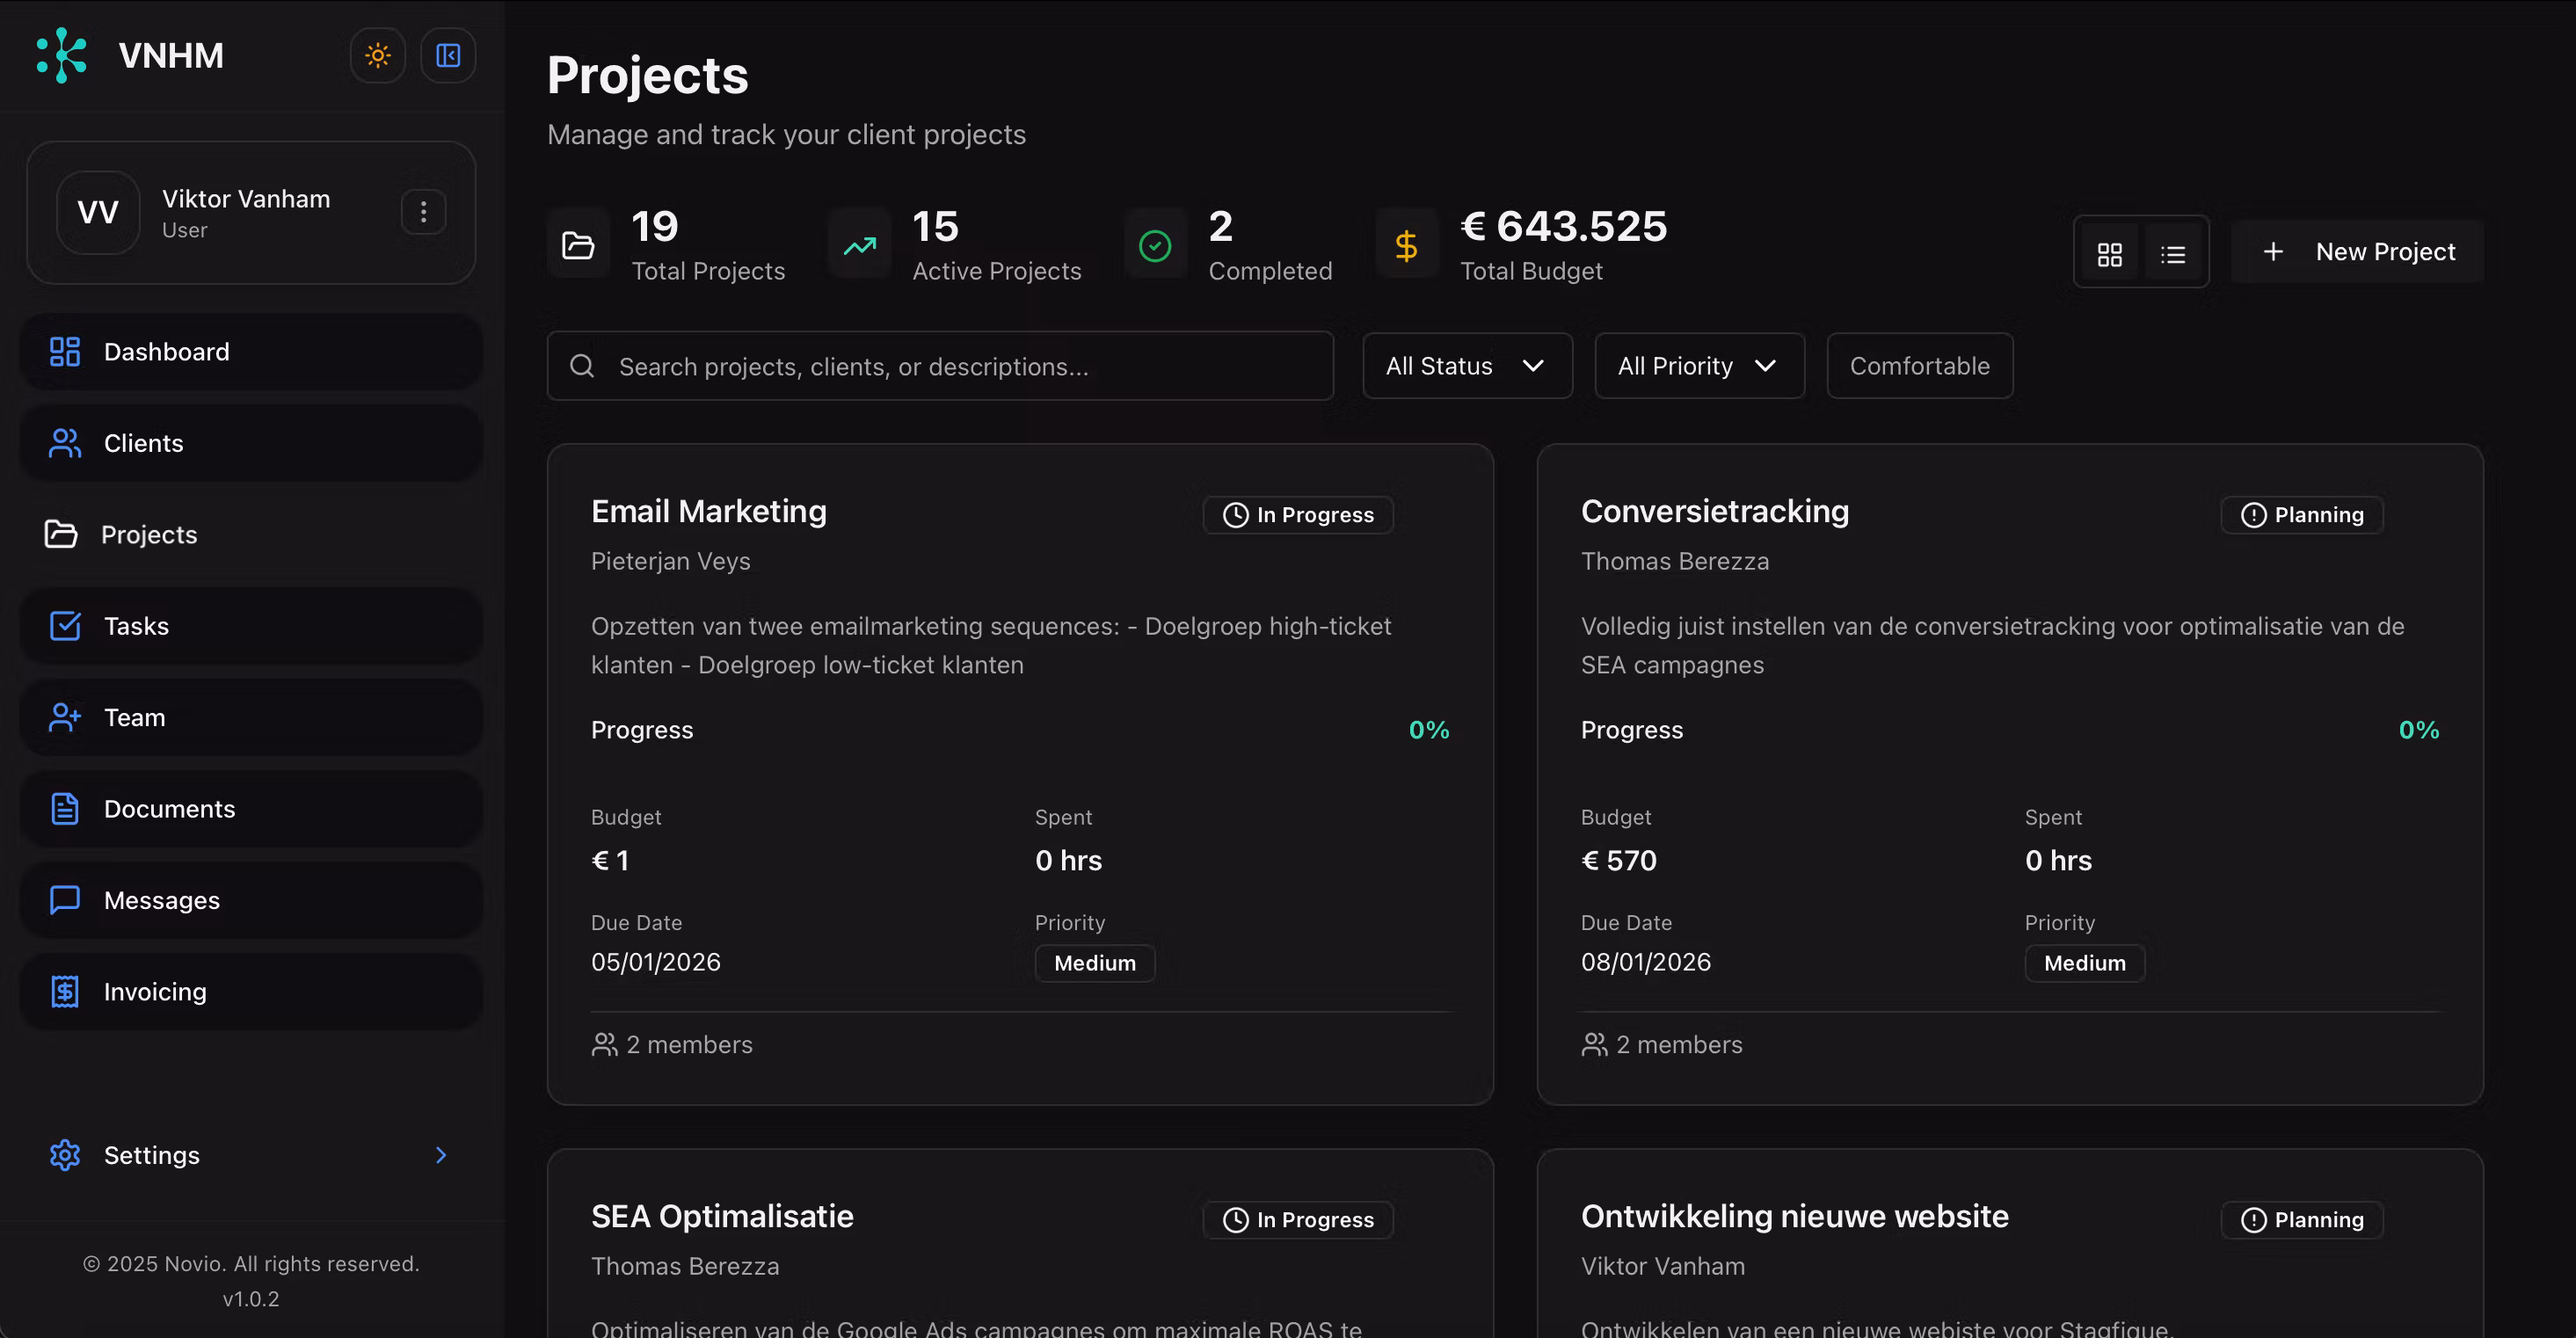Toggle light theme with sun icon
Image resolution: width=2576 pixels, height=1338 pixels.
pos(378,55)
